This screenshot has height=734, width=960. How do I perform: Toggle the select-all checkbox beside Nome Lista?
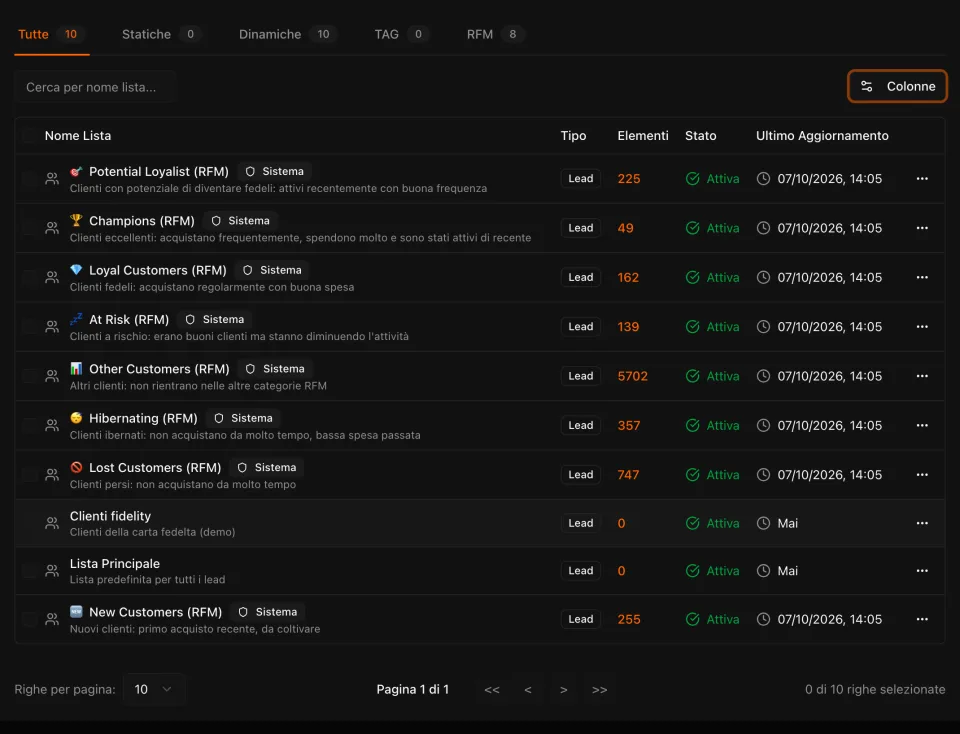tap(29, 136)
